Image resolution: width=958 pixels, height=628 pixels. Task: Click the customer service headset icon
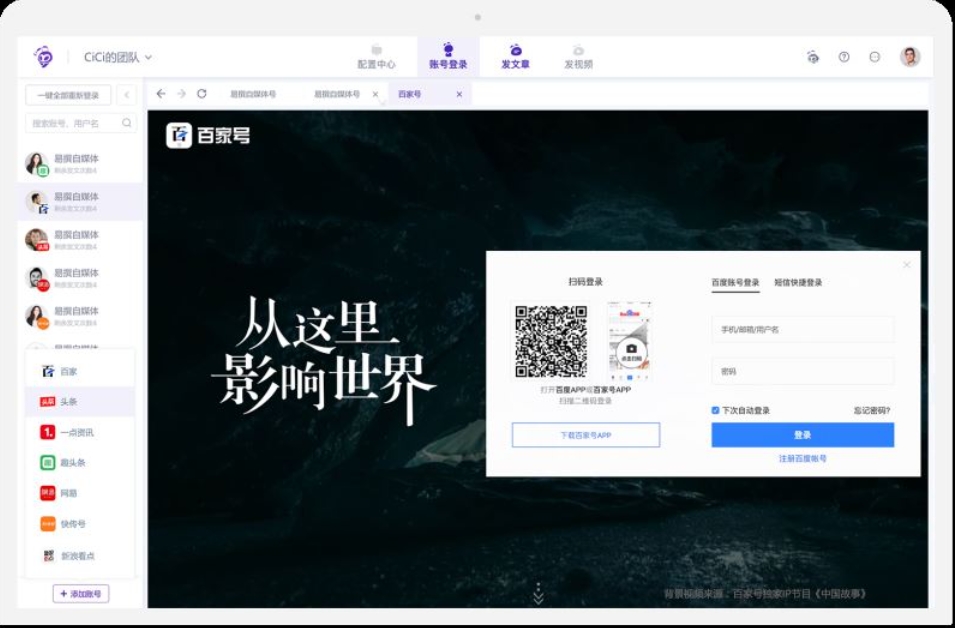pos(813,57)
